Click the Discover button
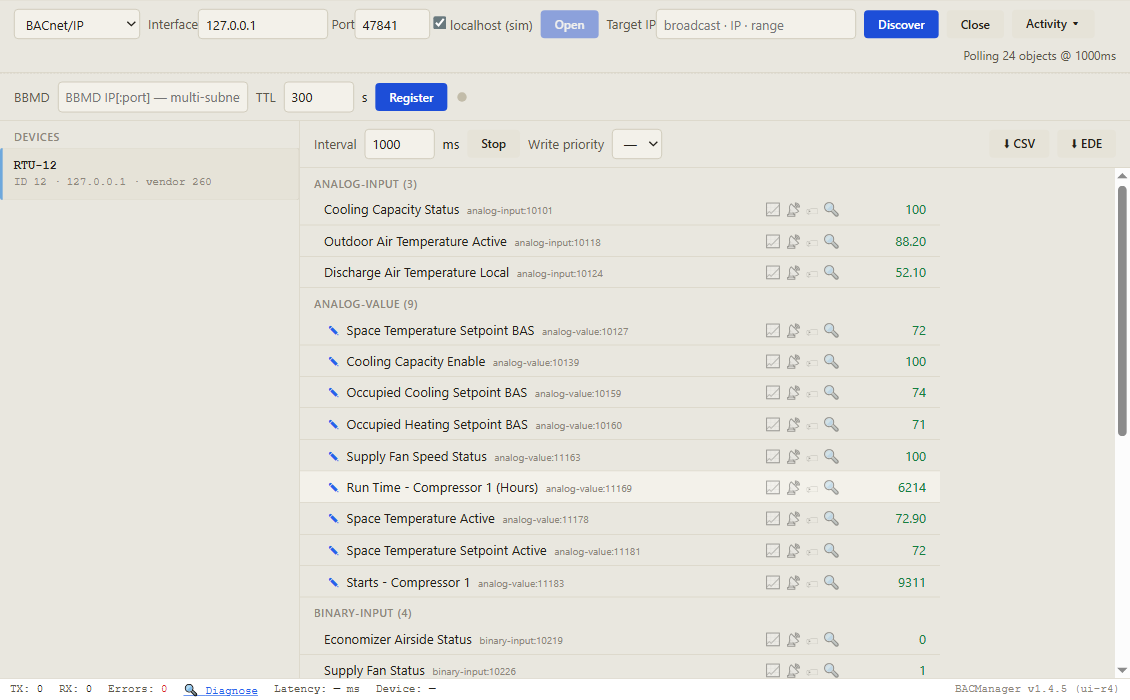The height and width of the screenshot is (700, 1130). click(x=901, y=25)
